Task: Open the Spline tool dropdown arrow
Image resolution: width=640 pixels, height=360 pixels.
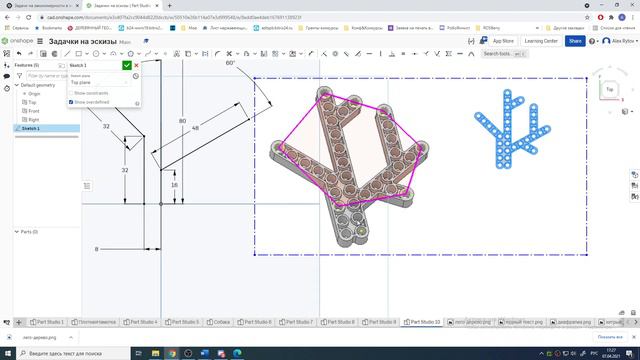Action: 156,54
